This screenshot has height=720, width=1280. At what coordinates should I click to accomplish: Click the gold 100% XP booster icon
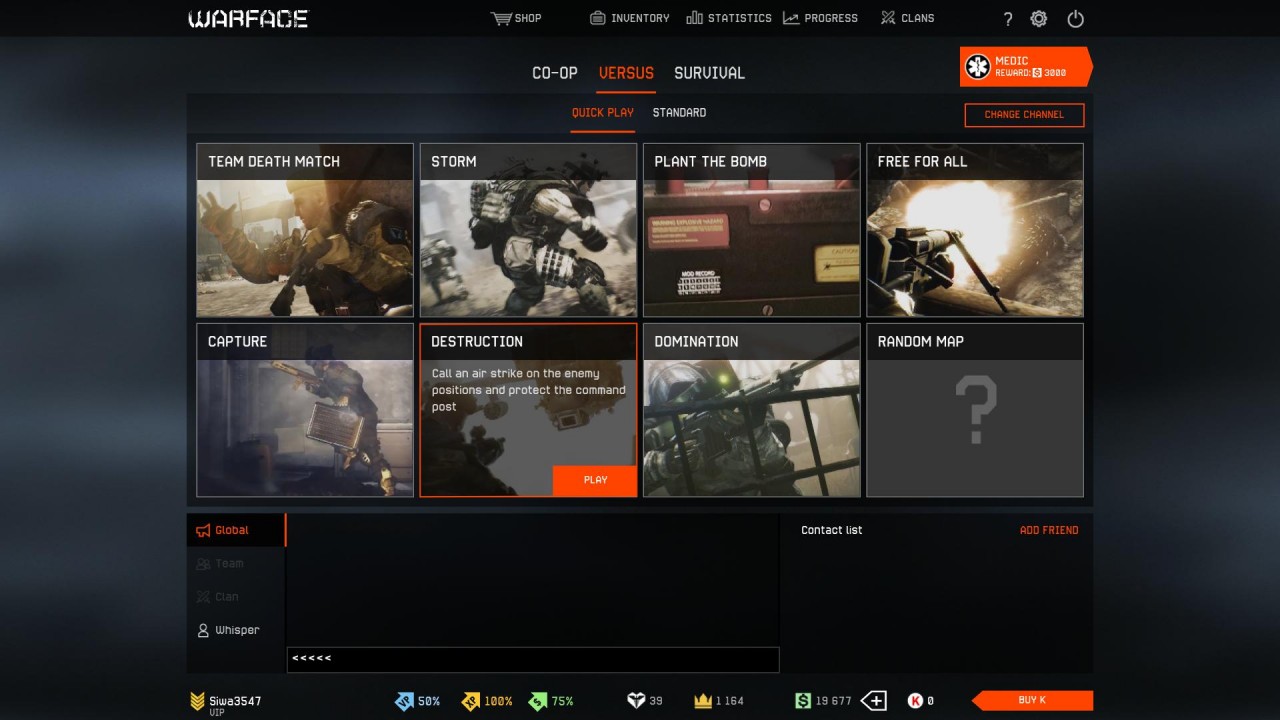click(x=470, y=701)
